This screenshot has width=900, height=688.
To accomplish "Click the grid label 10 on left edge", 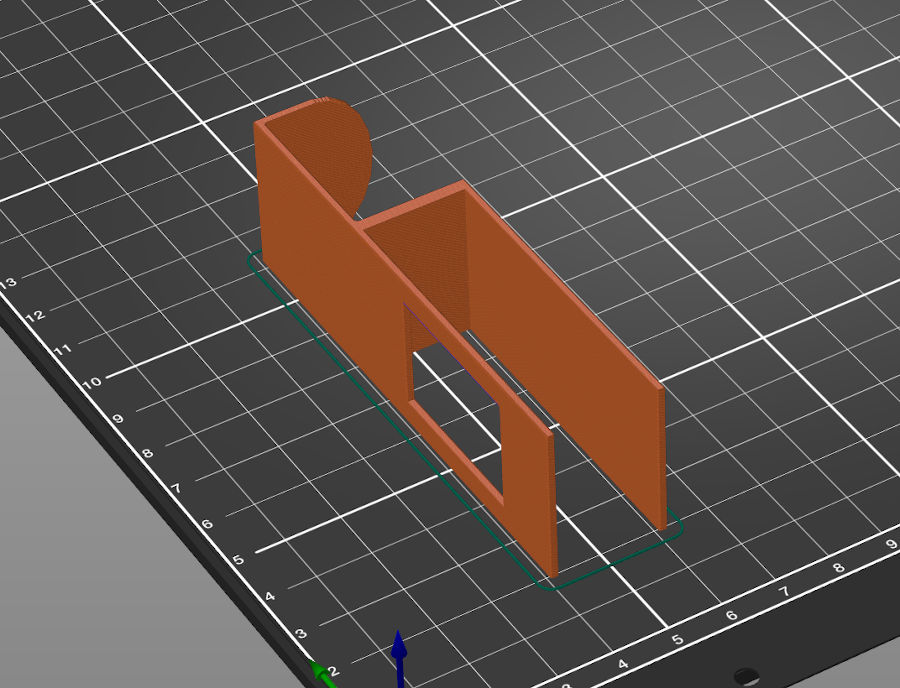I will [91, 382].
